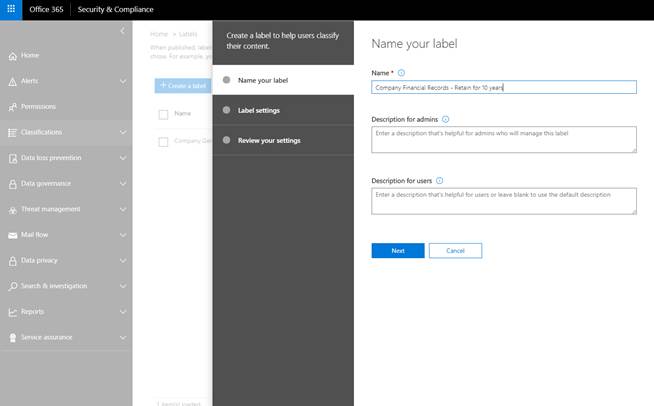Viewport: 654px width, 406px height.
Task: Tick the checkbox for the Company label row
Action: [163, 142]
